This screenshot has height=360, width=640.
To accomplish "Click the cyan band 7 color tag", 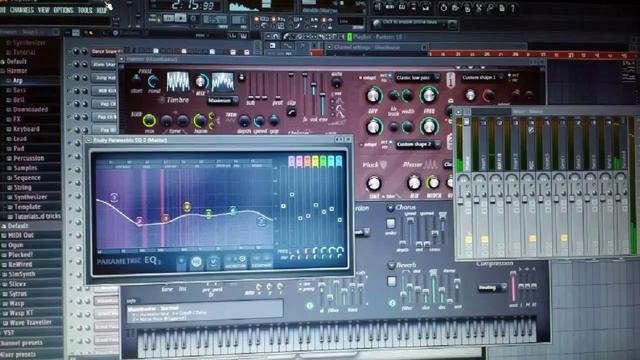I will click(x=339, y=162).
